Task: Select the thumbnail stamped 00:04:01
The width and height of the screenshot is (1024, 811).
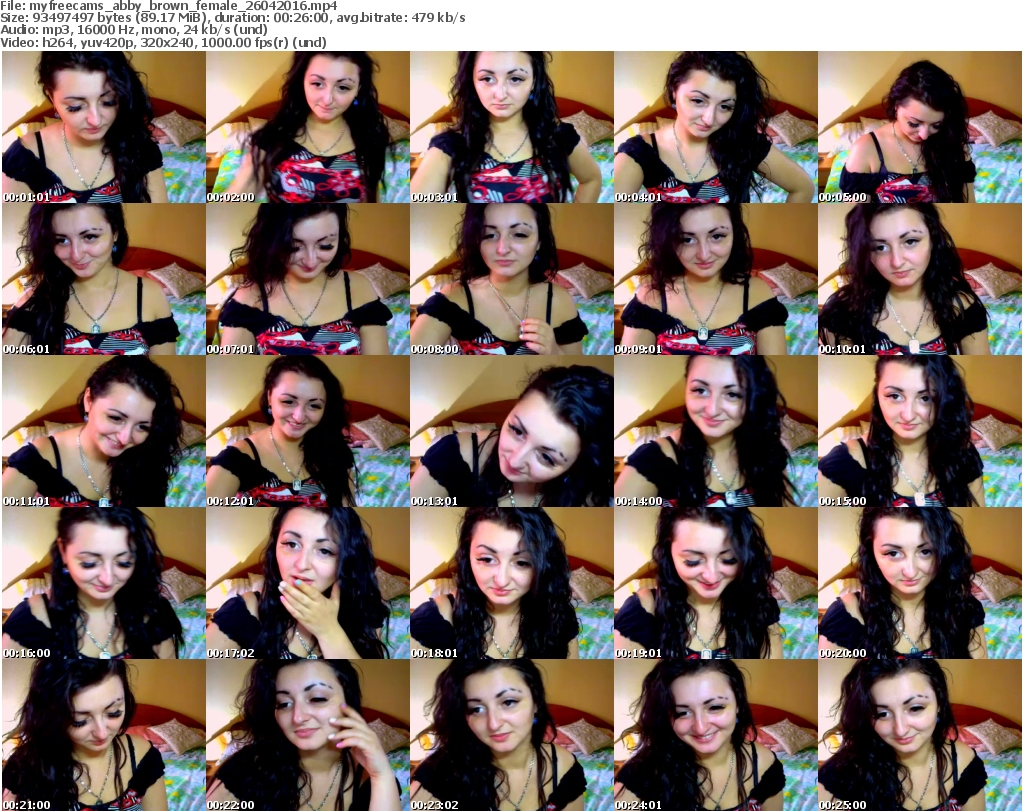Action: (716, 127)
